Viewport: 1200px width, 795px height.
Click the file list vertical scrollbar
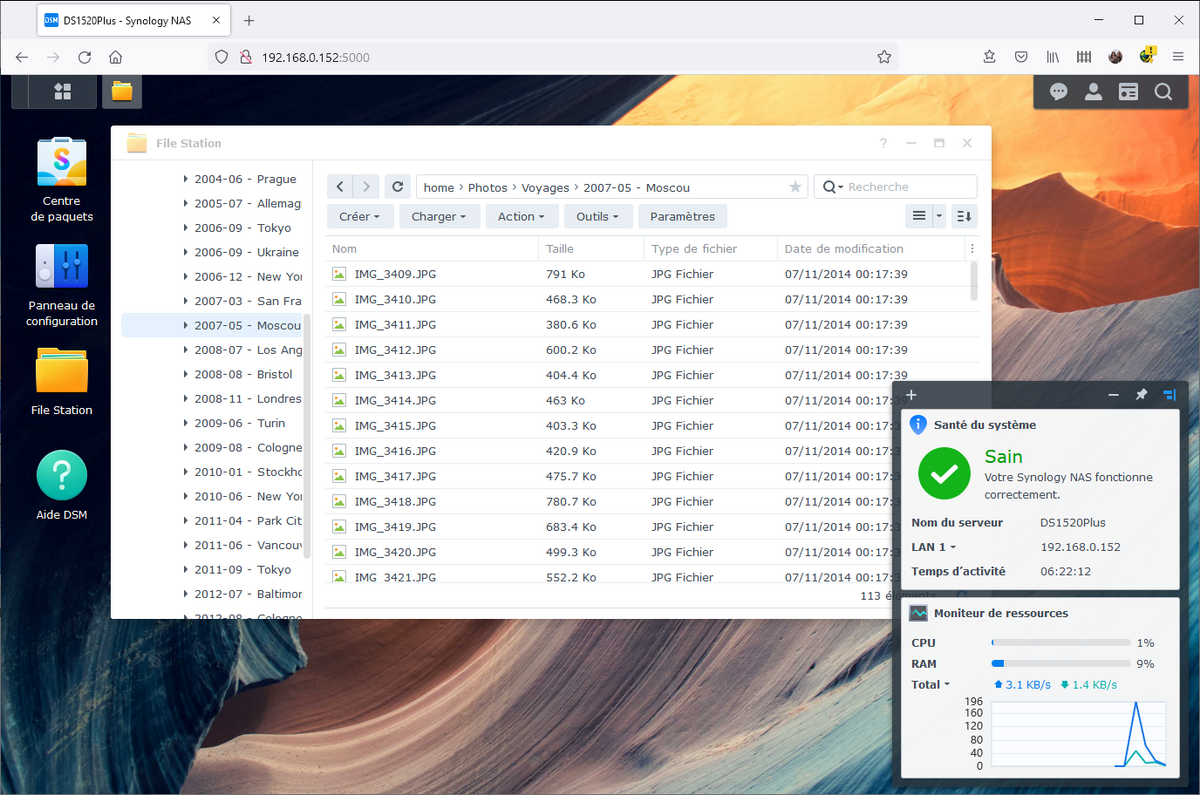(975, 281)
